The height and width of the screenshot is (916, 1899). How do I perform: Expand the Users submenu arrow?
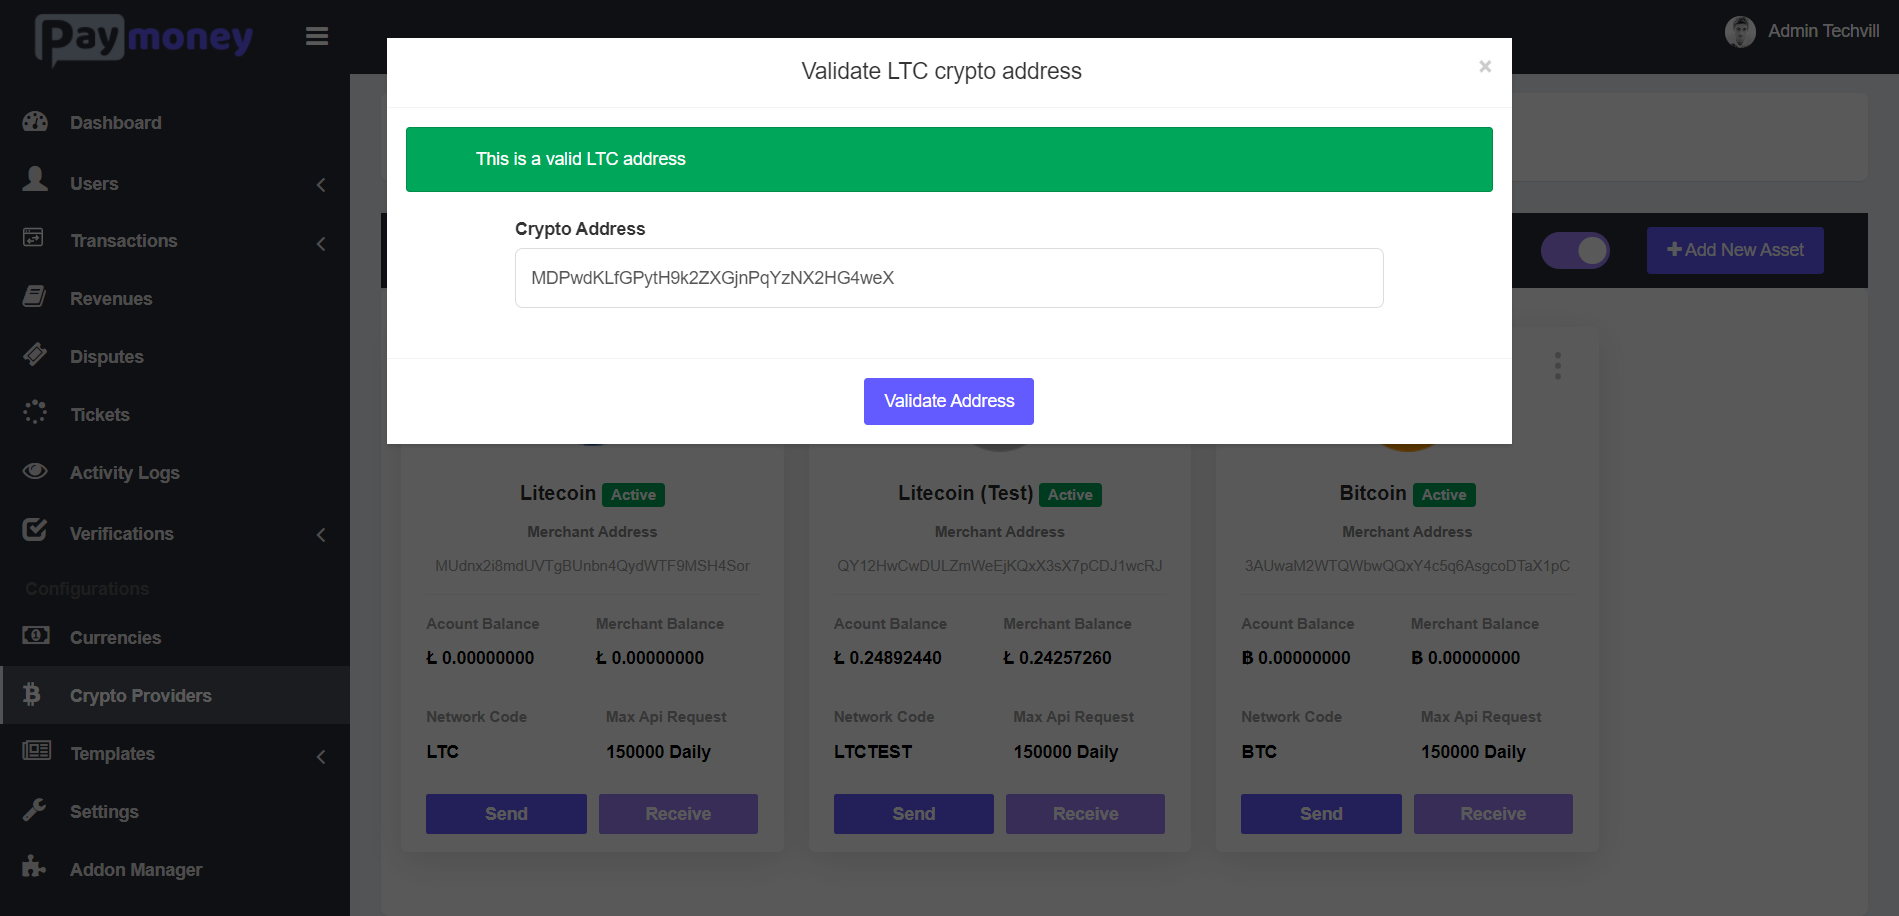[321, 185]
